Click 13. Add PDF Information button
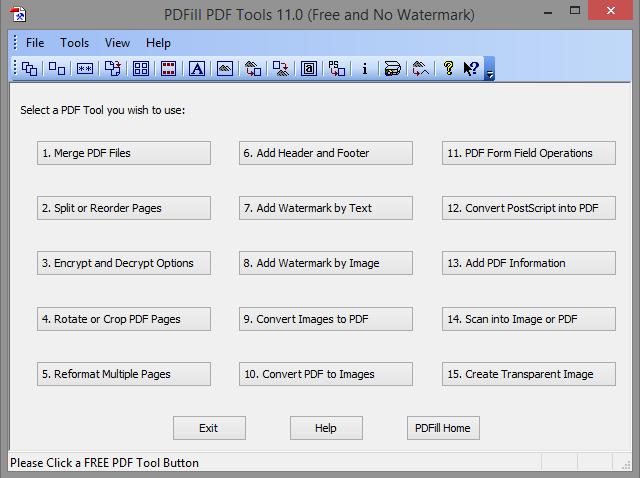Viewport: 640px width, 478px height. [529, 263]
